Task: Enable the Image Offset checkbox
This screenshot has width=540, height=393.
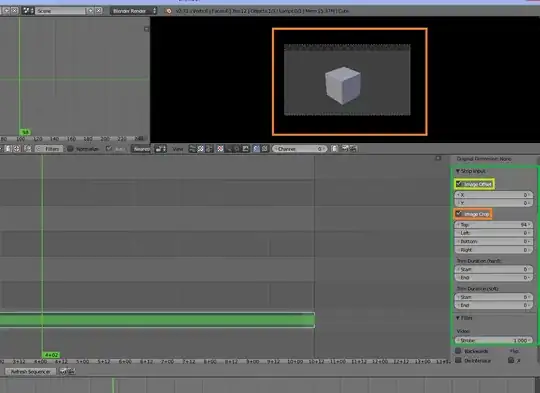Action: point(459,184)
